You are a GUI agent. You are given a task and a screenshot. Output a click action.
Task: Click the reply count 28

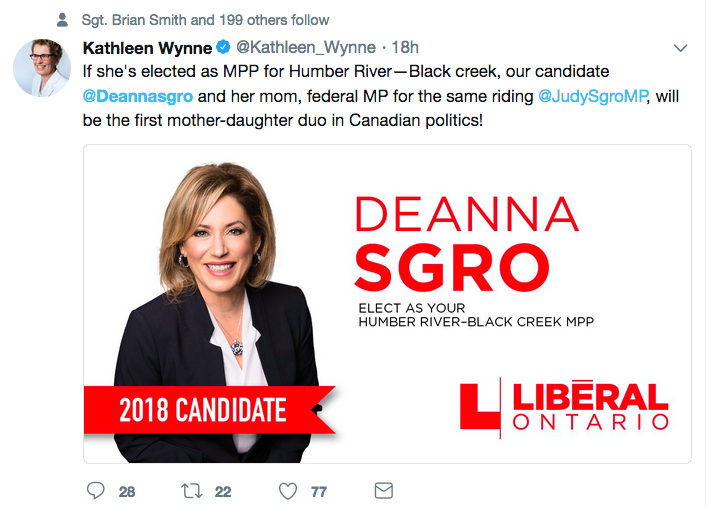pos(126,492)
